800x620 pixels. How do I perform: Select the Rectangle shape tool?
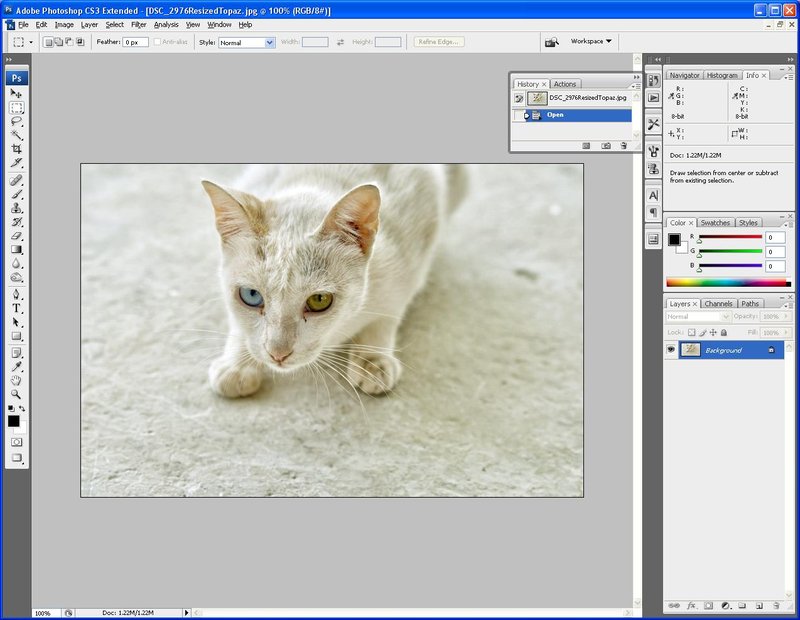[16, 336]
